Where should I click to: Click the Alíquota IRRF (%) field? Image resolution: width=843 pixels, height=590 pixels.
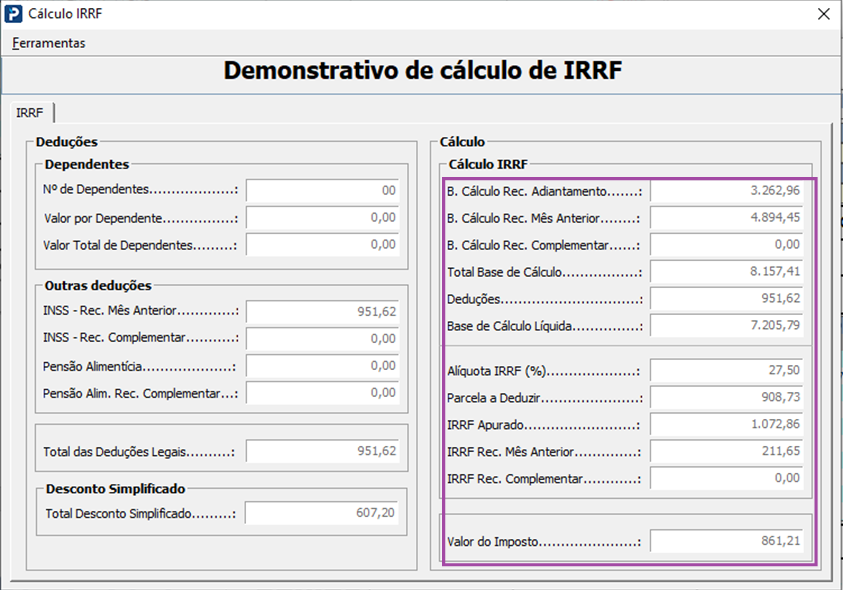point(727,371)
